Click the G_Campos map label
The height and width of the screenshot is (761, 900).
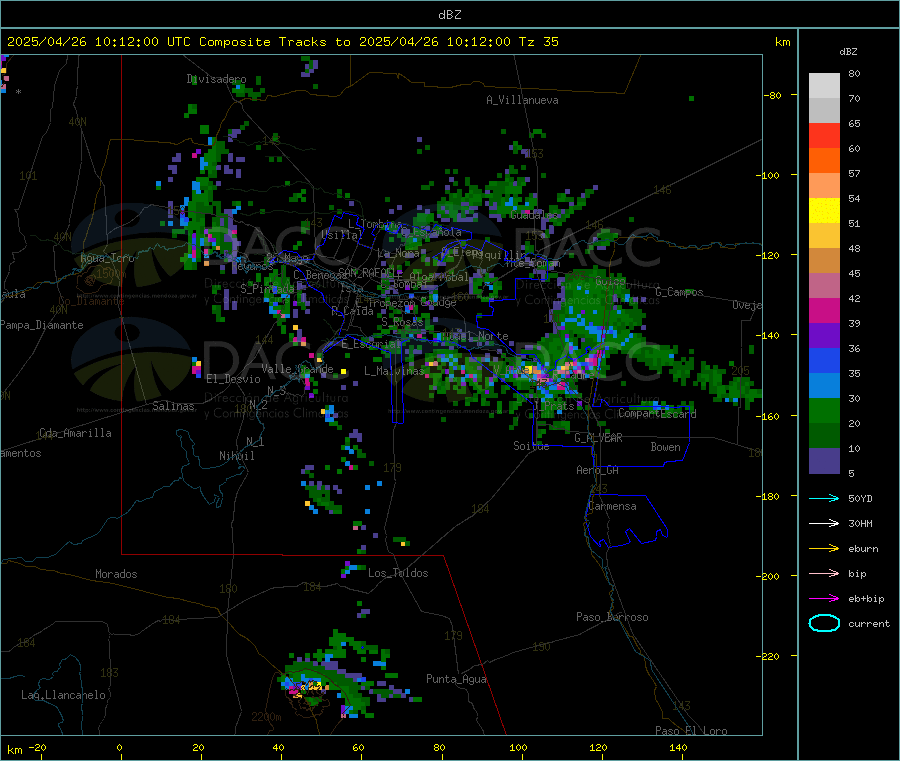click(679, 292)
